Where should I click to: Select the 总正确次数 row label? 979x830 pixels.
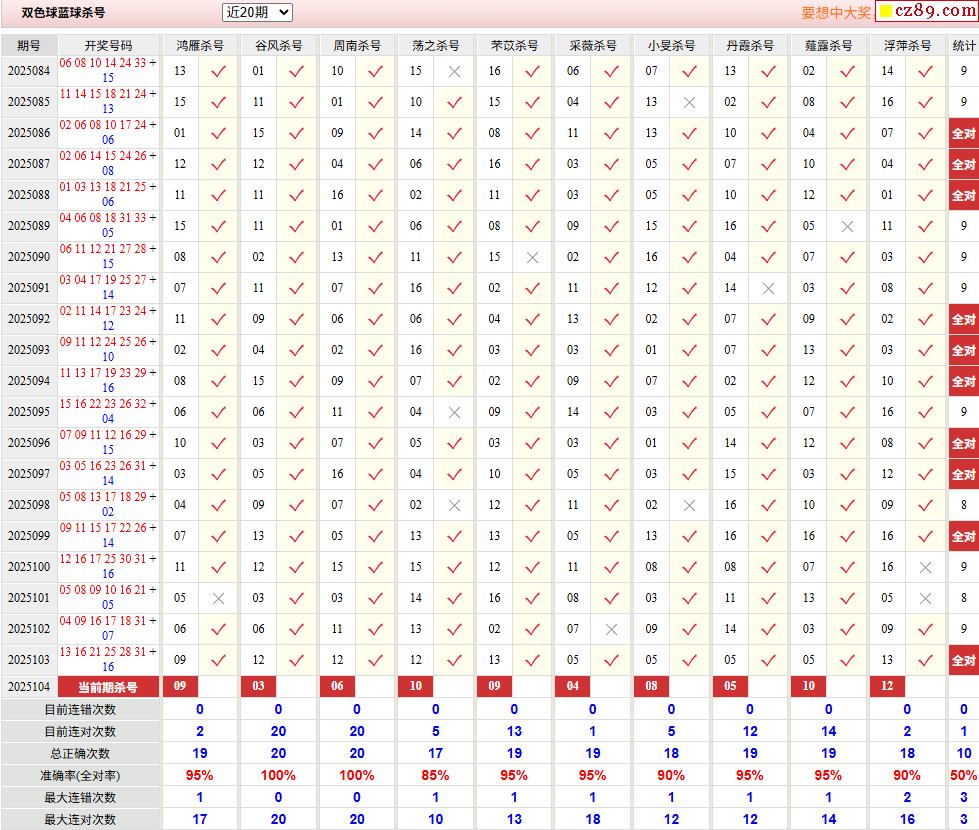point(81,754)
